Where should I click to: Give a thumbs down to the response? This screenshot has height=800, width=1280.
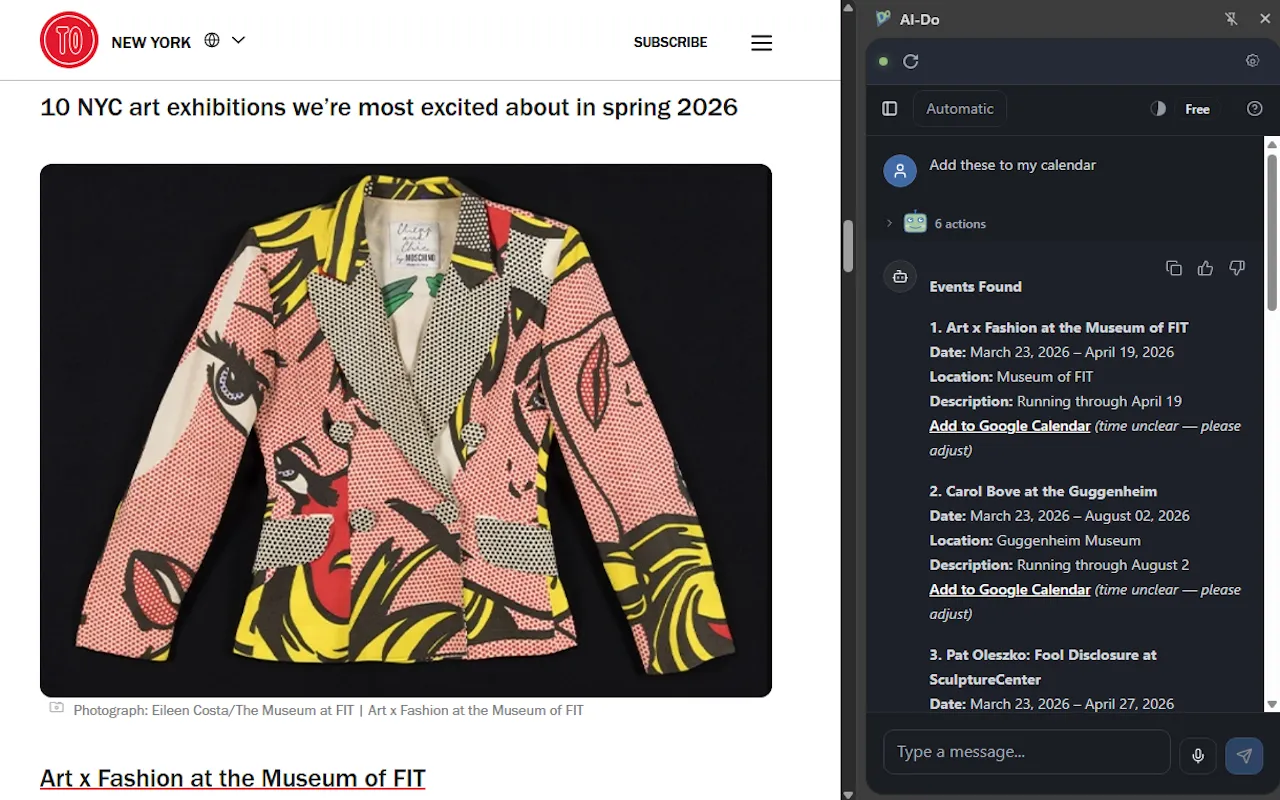tap(1237, 268)
